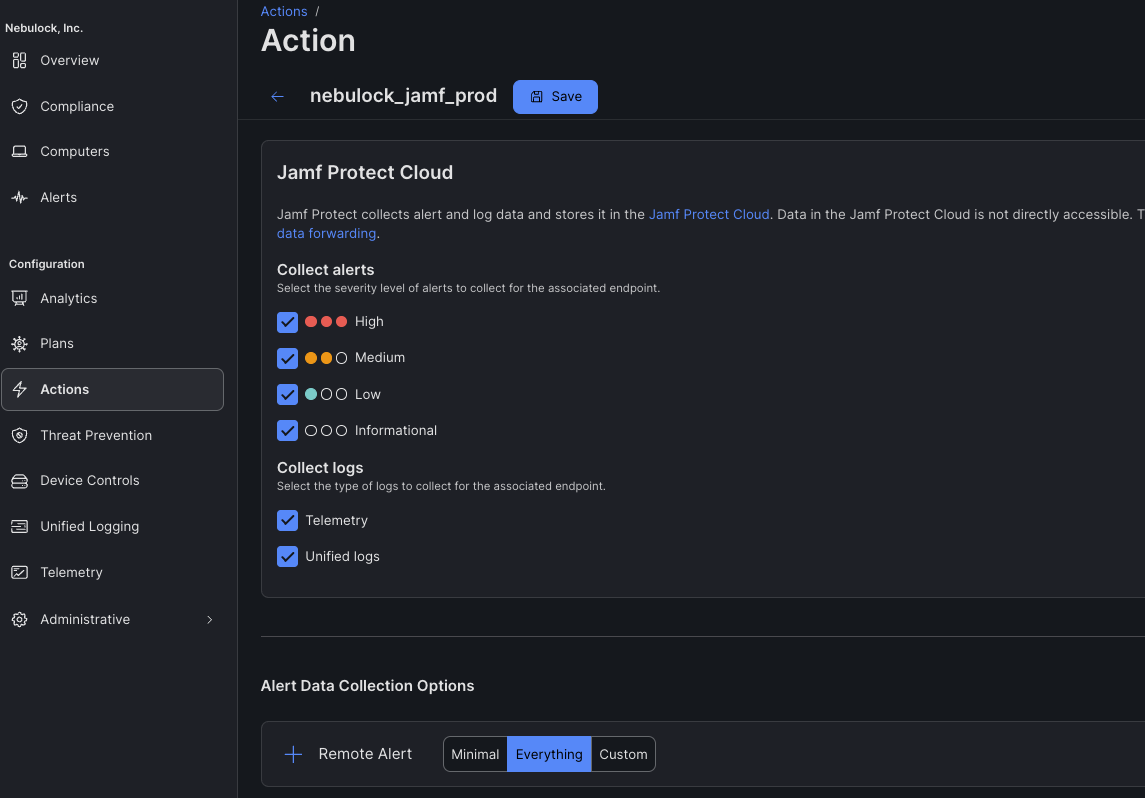
Task: Click the Plans wheel icon
Action: pos(20,344)
